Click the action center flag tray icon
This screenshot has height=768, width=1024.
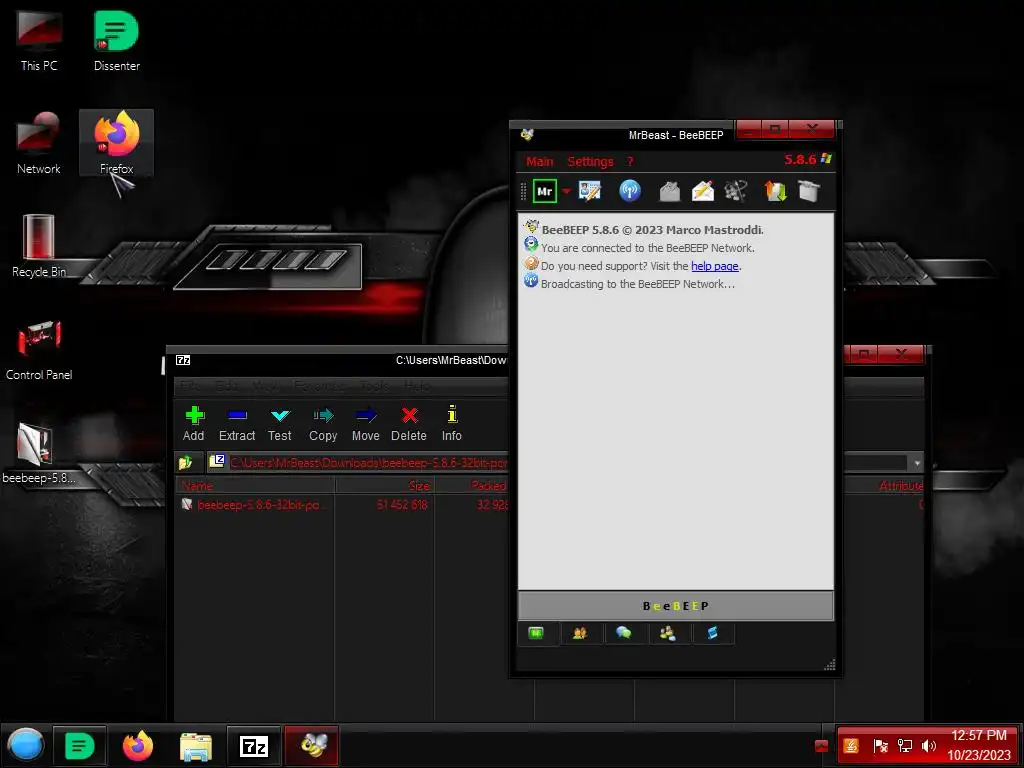tap(880, 746)
